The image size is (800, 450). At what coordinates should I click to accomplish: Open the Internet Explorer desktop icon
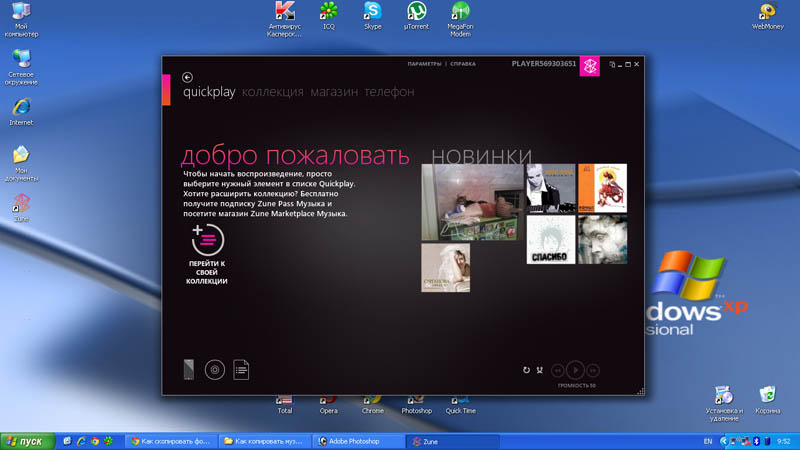pyautogui.click(x=21, y=112)
